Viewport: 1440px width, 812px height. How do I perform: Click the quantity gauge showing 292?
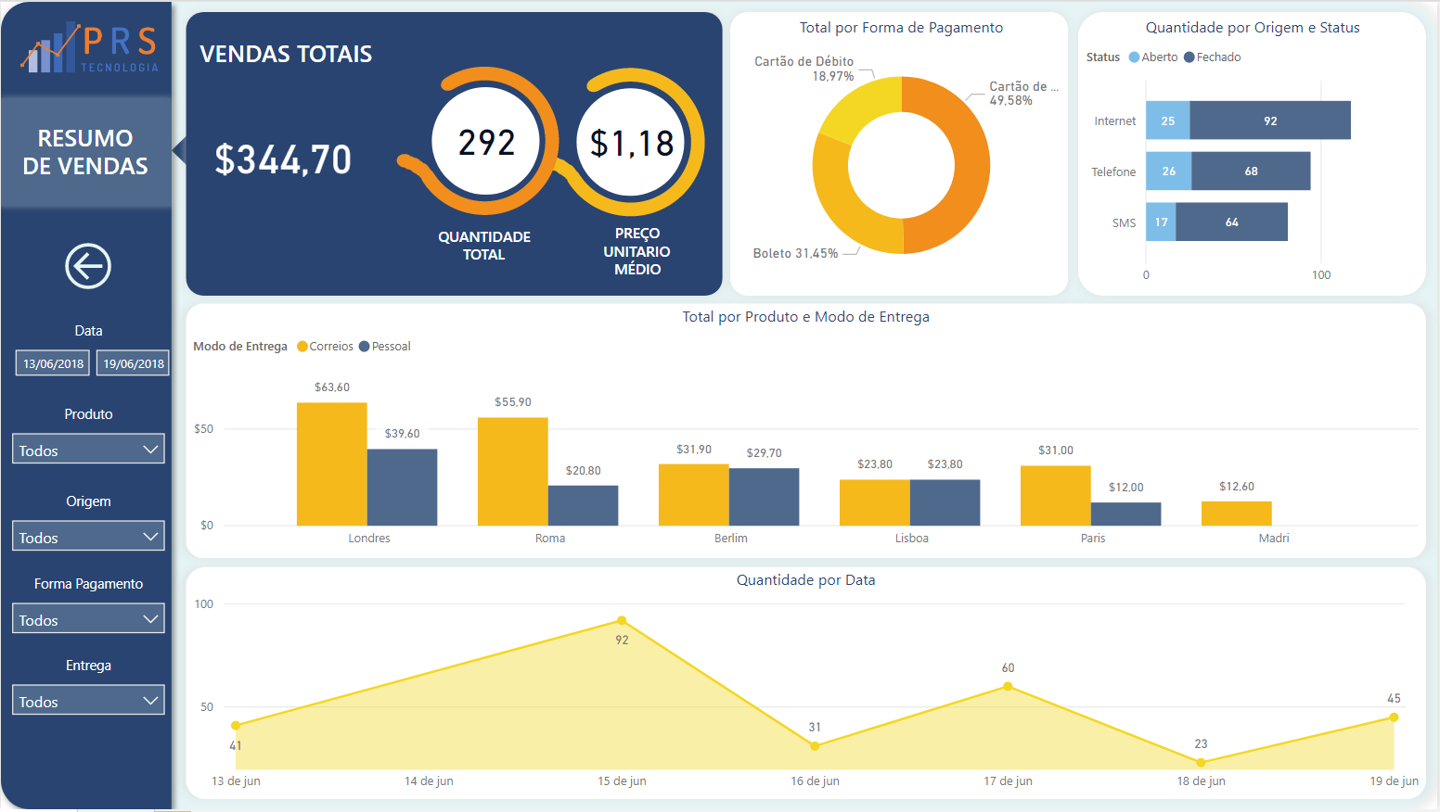coord(484,142)
